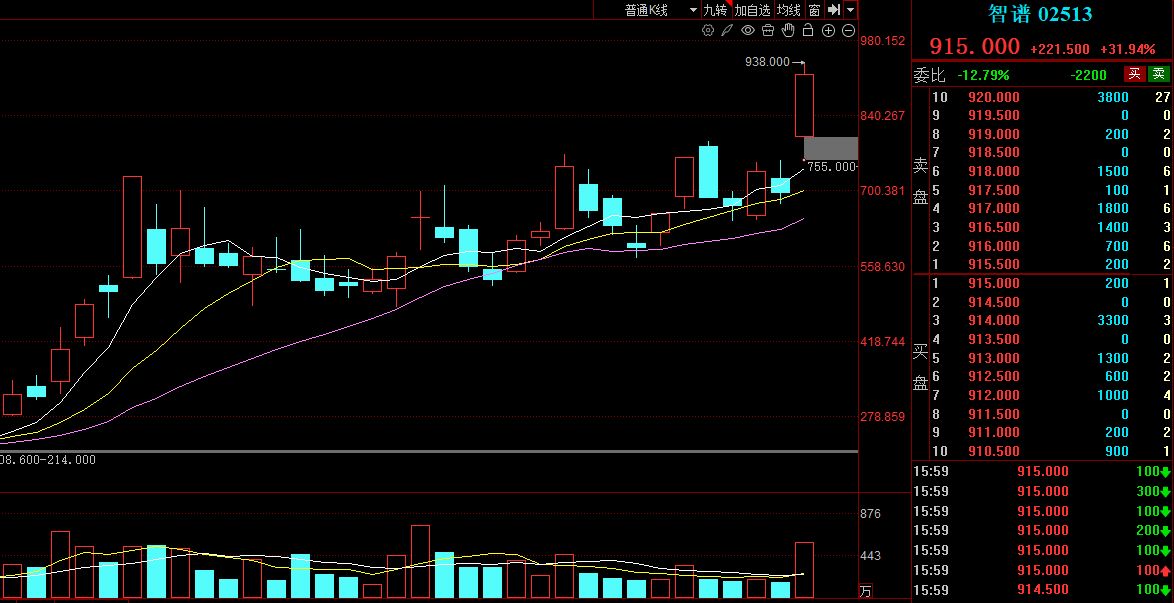Toggle the eye visibility icon
The width and height of the screenshot is (1174, 603).
pyautogui.click(x=748, y=30)
